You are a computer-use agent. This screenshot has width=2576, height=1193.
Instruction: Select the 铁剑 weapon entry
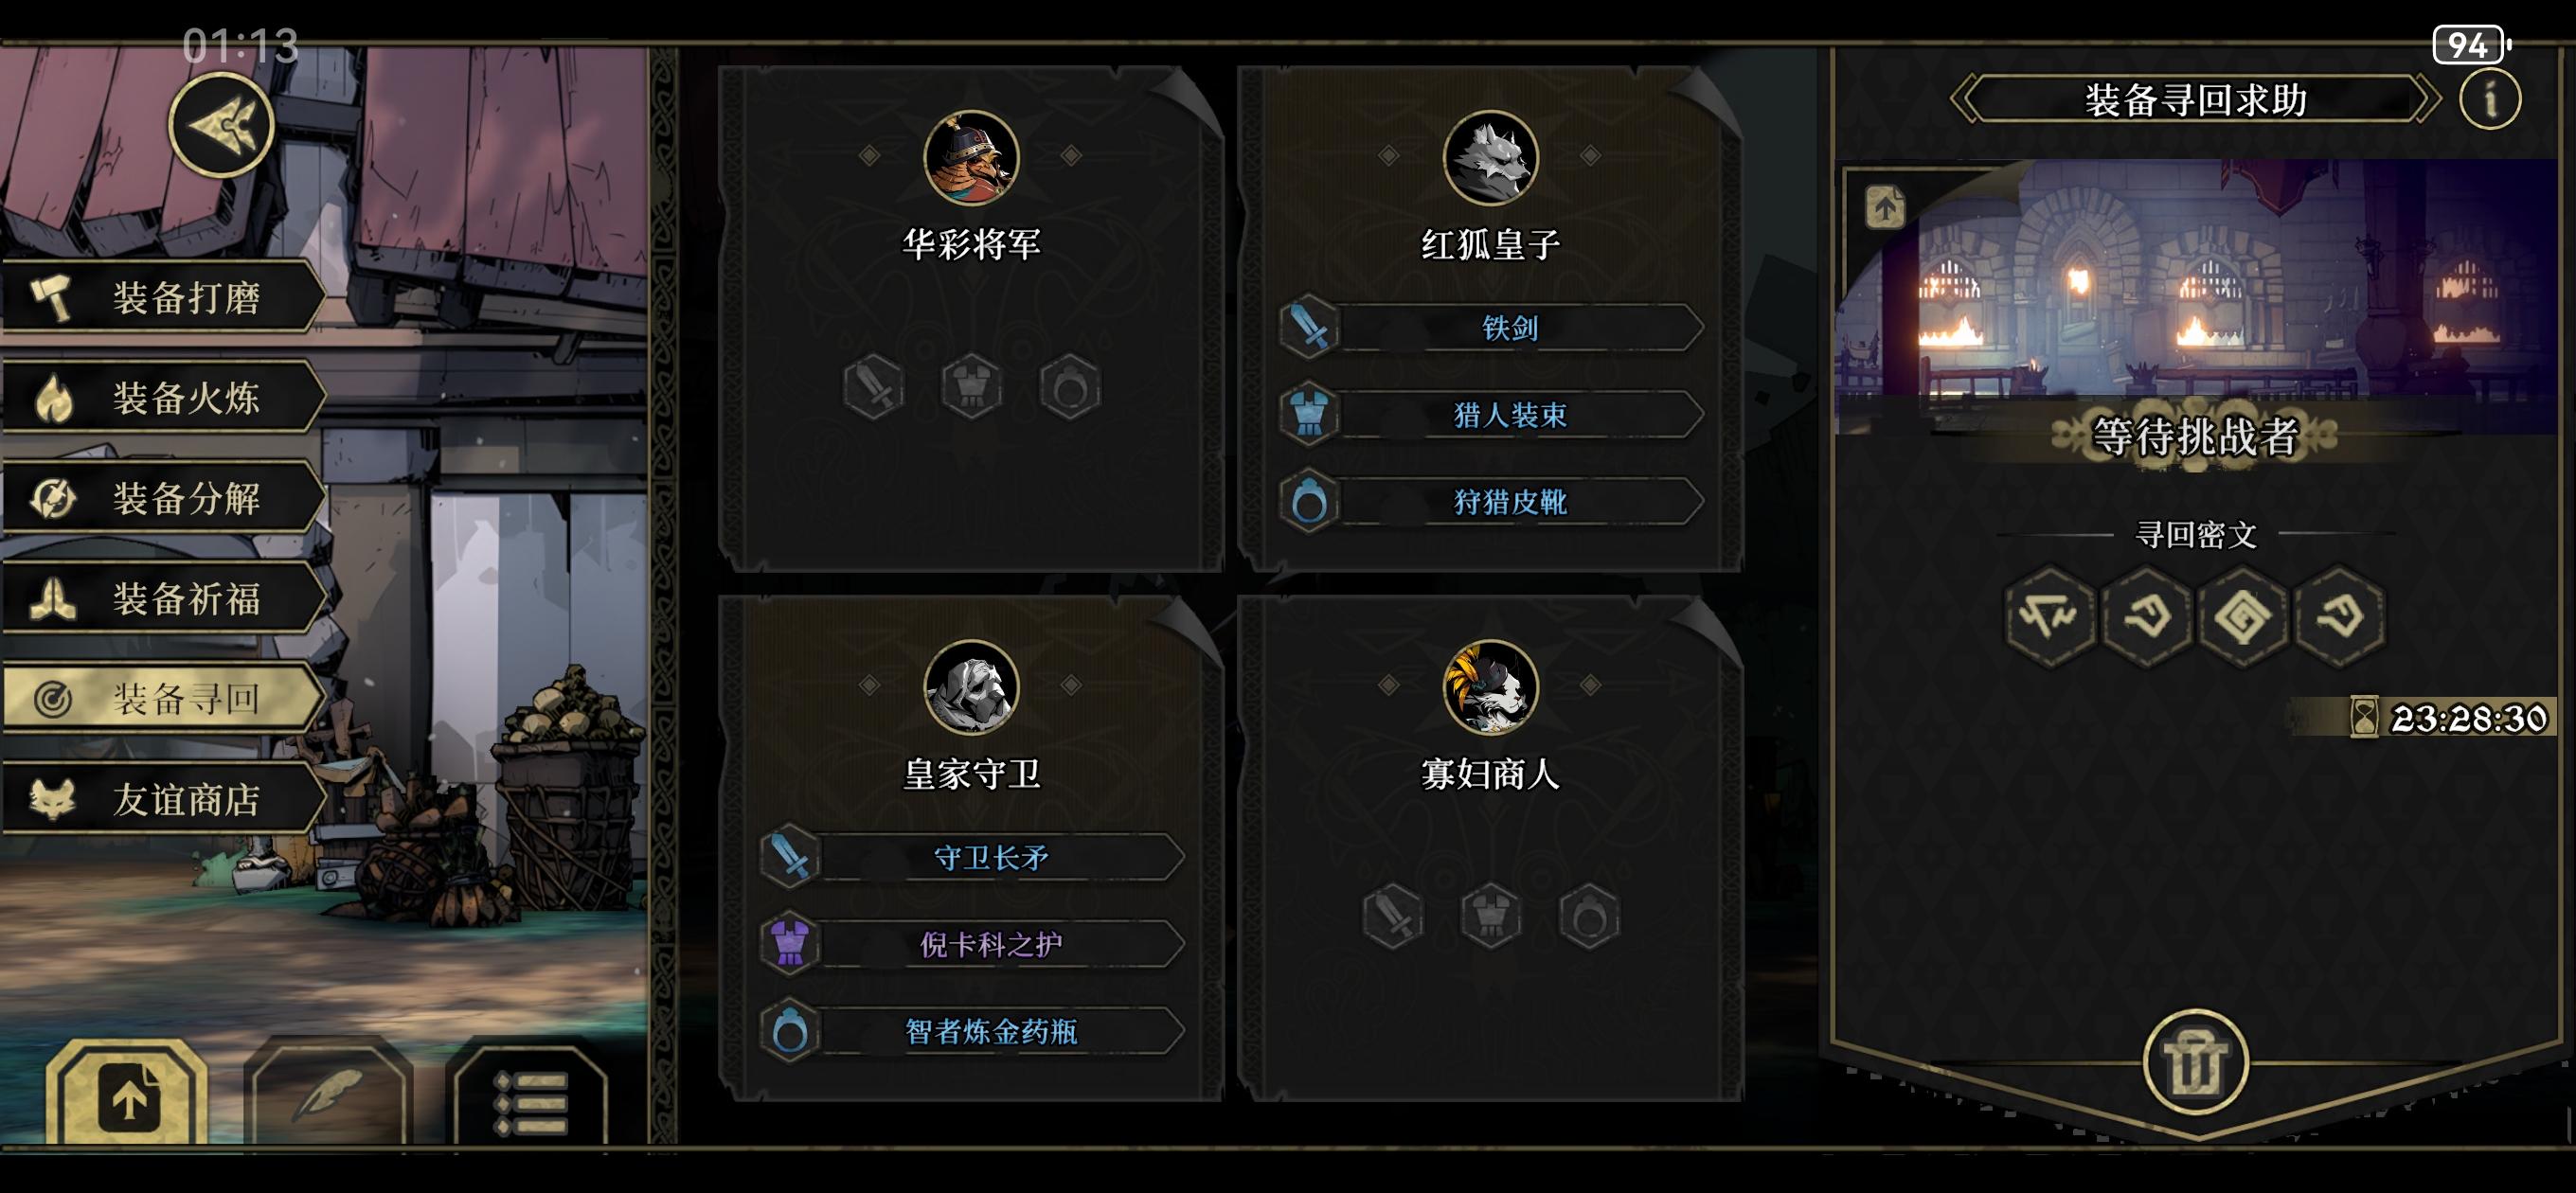(x=1491, y=327)
